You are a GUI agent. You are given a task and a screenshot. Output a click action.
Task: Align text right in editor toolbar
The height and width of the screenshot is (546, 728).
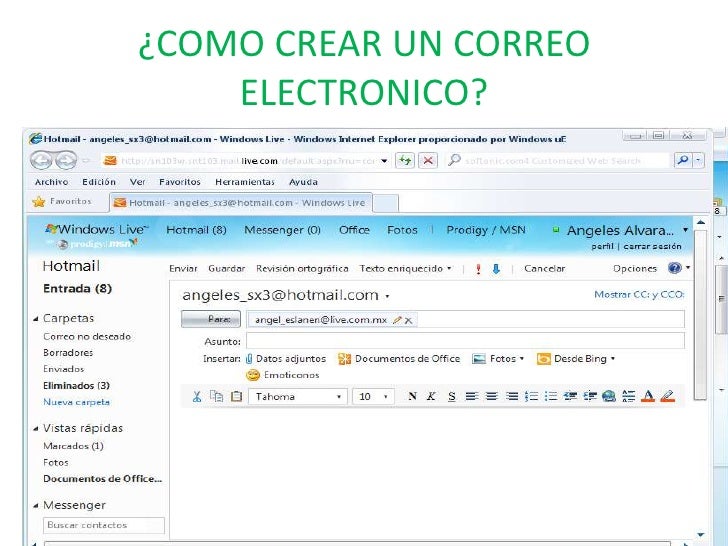pos(512,396)
